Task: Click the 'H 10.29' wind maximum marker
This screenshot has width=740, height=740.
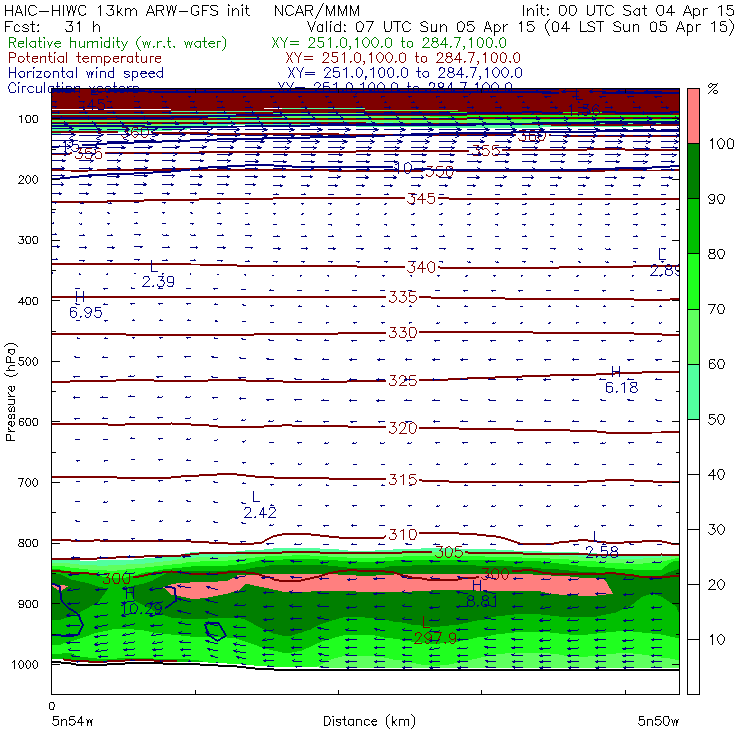Action: point(142,601)
